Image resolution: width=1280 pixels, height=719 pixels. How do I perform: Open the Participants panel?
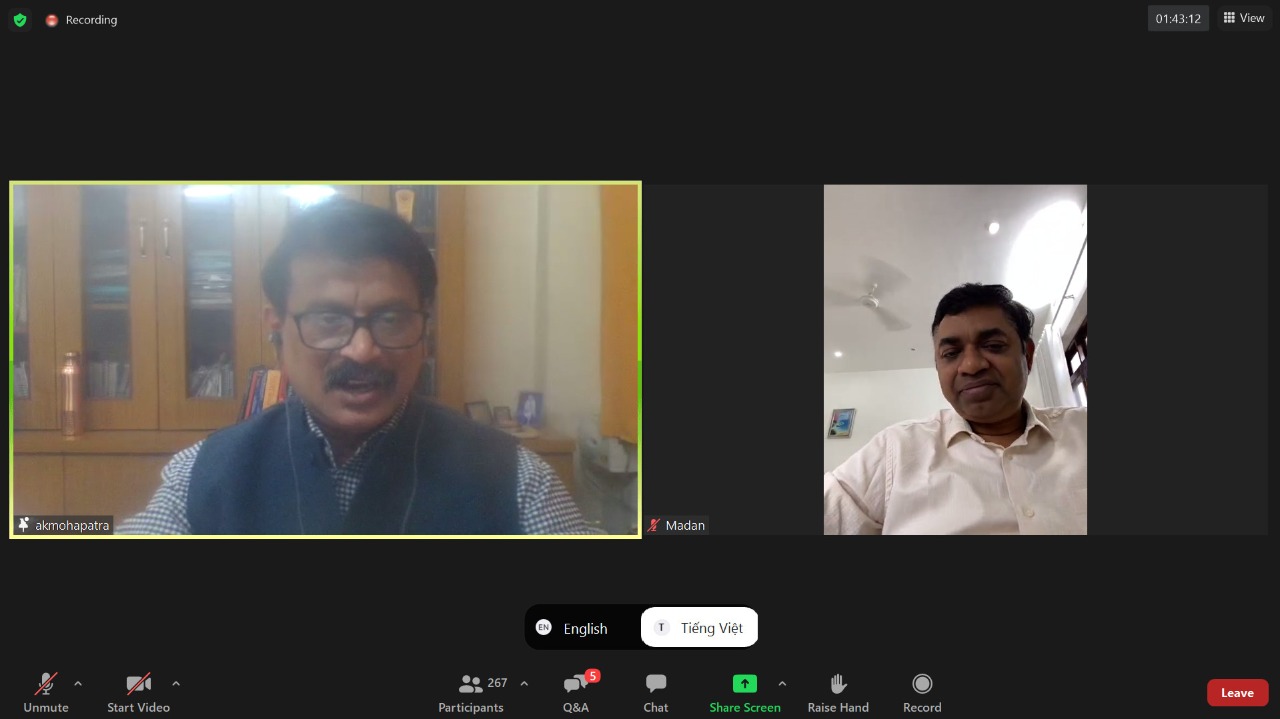(471, 692)
